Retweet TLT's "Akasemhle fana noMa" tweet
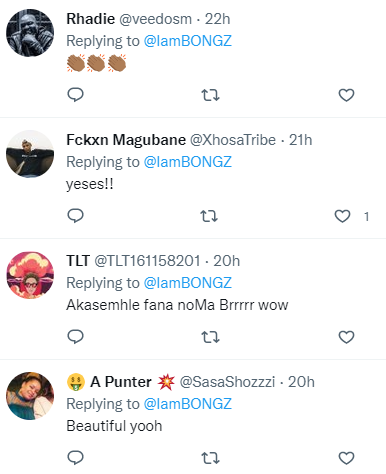The width and height of the screenshot is (386, 474). tap(210, 337)
